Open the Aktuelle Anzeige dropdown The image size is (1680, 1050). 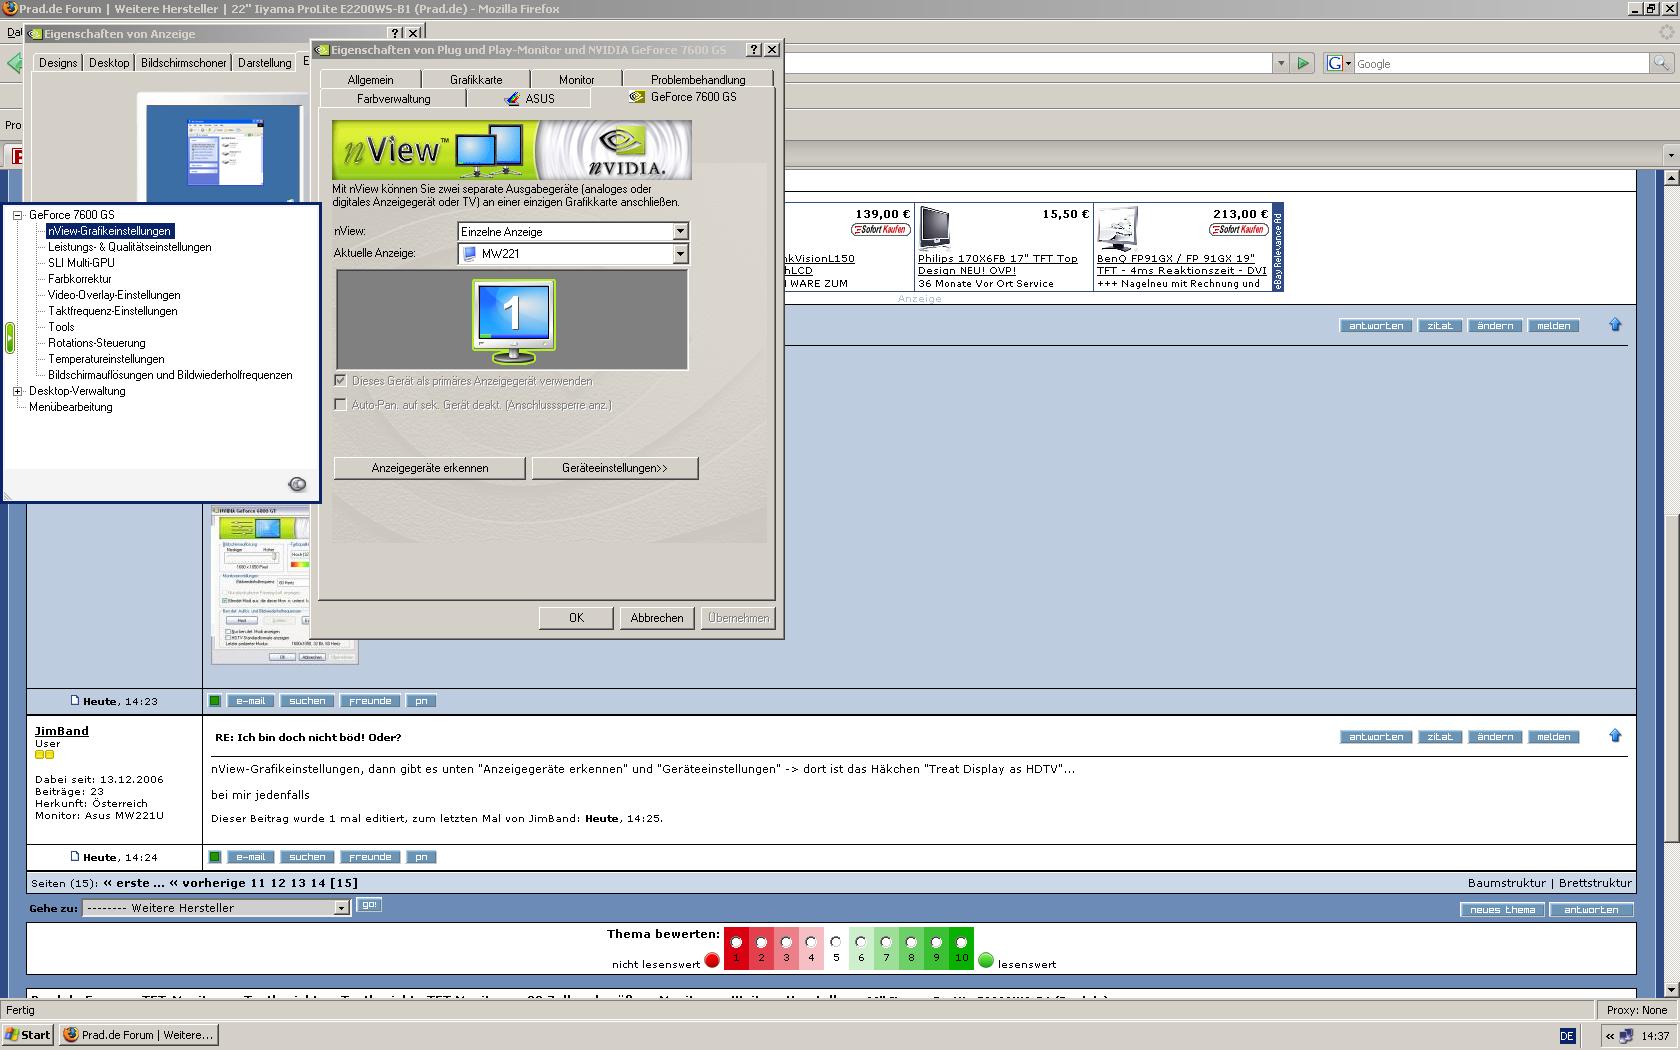point(680,254)
